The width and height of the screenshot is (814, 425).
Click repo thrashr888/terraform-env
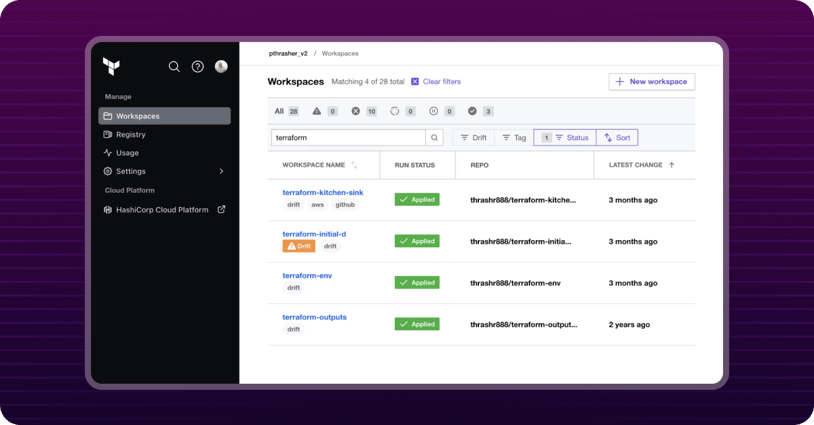pos(515,283)
